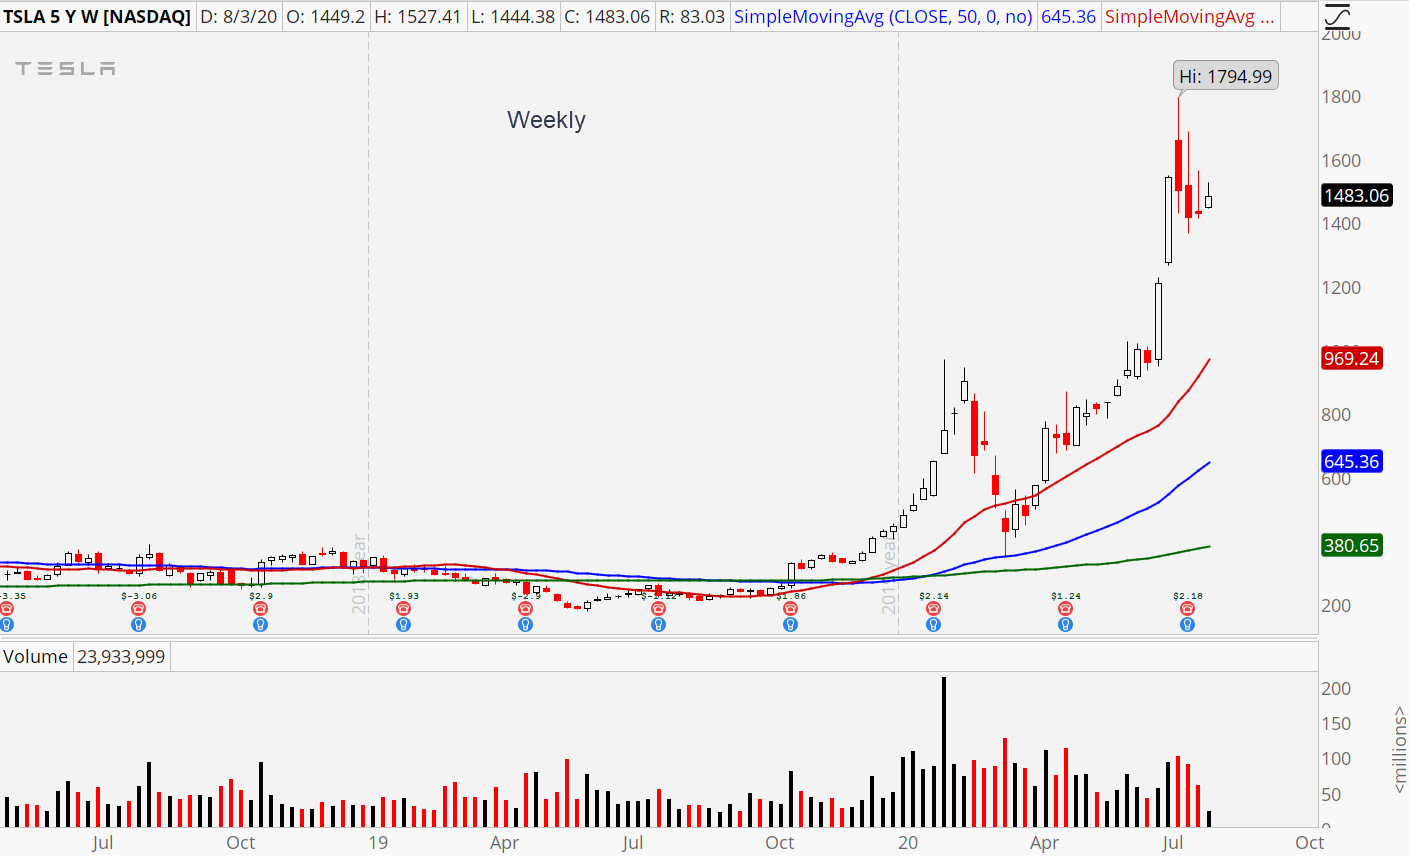Click the 'TSLA 5 Y W [NASDAQ]' chart title
Image resolution: width=1409 pixels, height=856 pixels.
click(x=97, y=17)
